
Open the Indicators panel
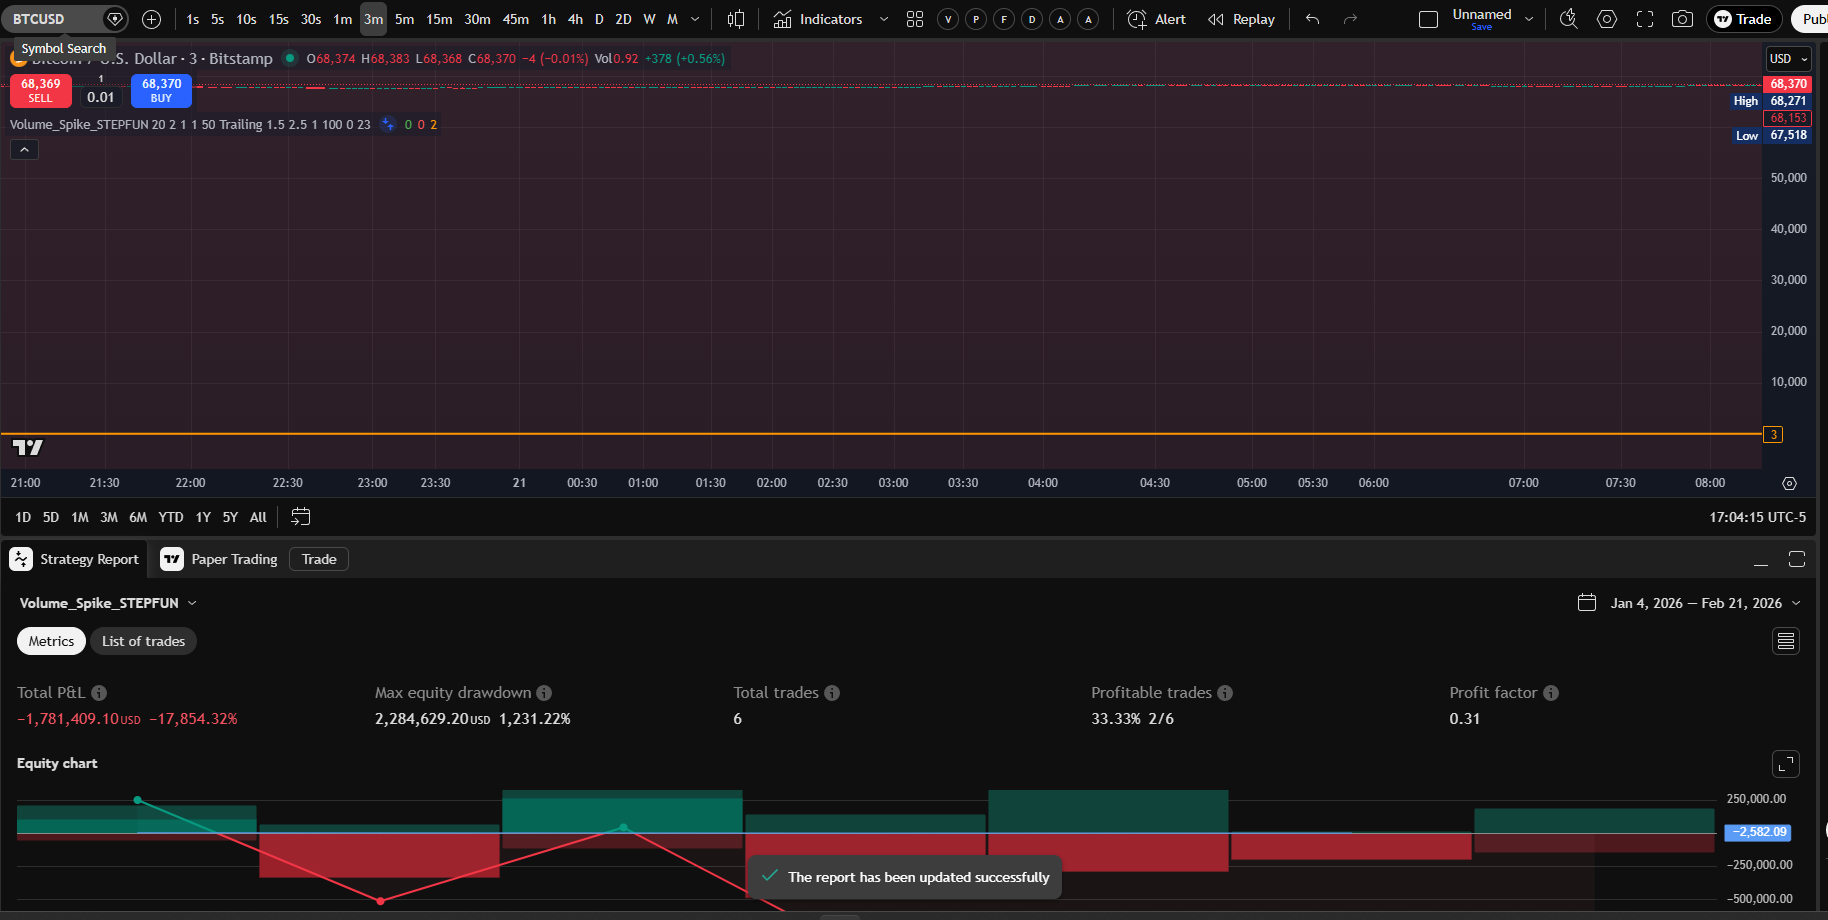click(x=818, y=18)
